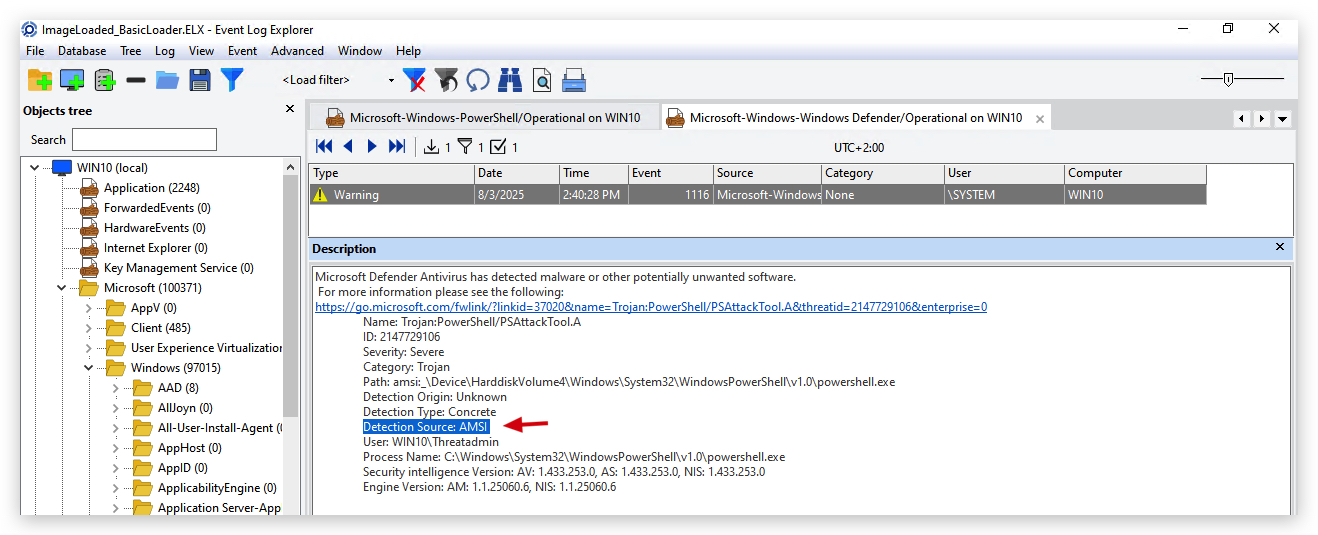This screenshot has width=1318, height=535.
Task: Toggle the checked events counter checkbox icon
Action: 499,147
